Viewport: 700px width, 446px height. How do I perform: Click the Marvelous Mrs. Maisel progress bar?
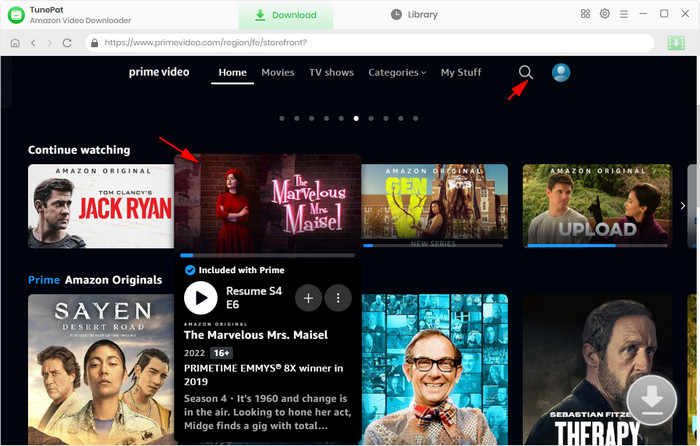[x=267, y=255]
